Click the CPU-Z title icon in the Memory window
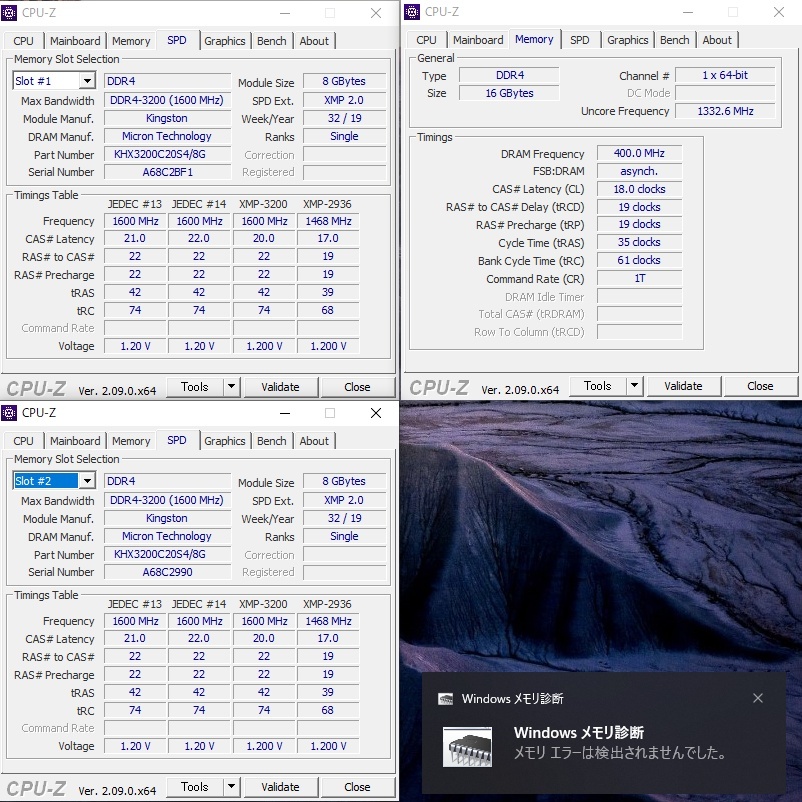 point(411,12)
